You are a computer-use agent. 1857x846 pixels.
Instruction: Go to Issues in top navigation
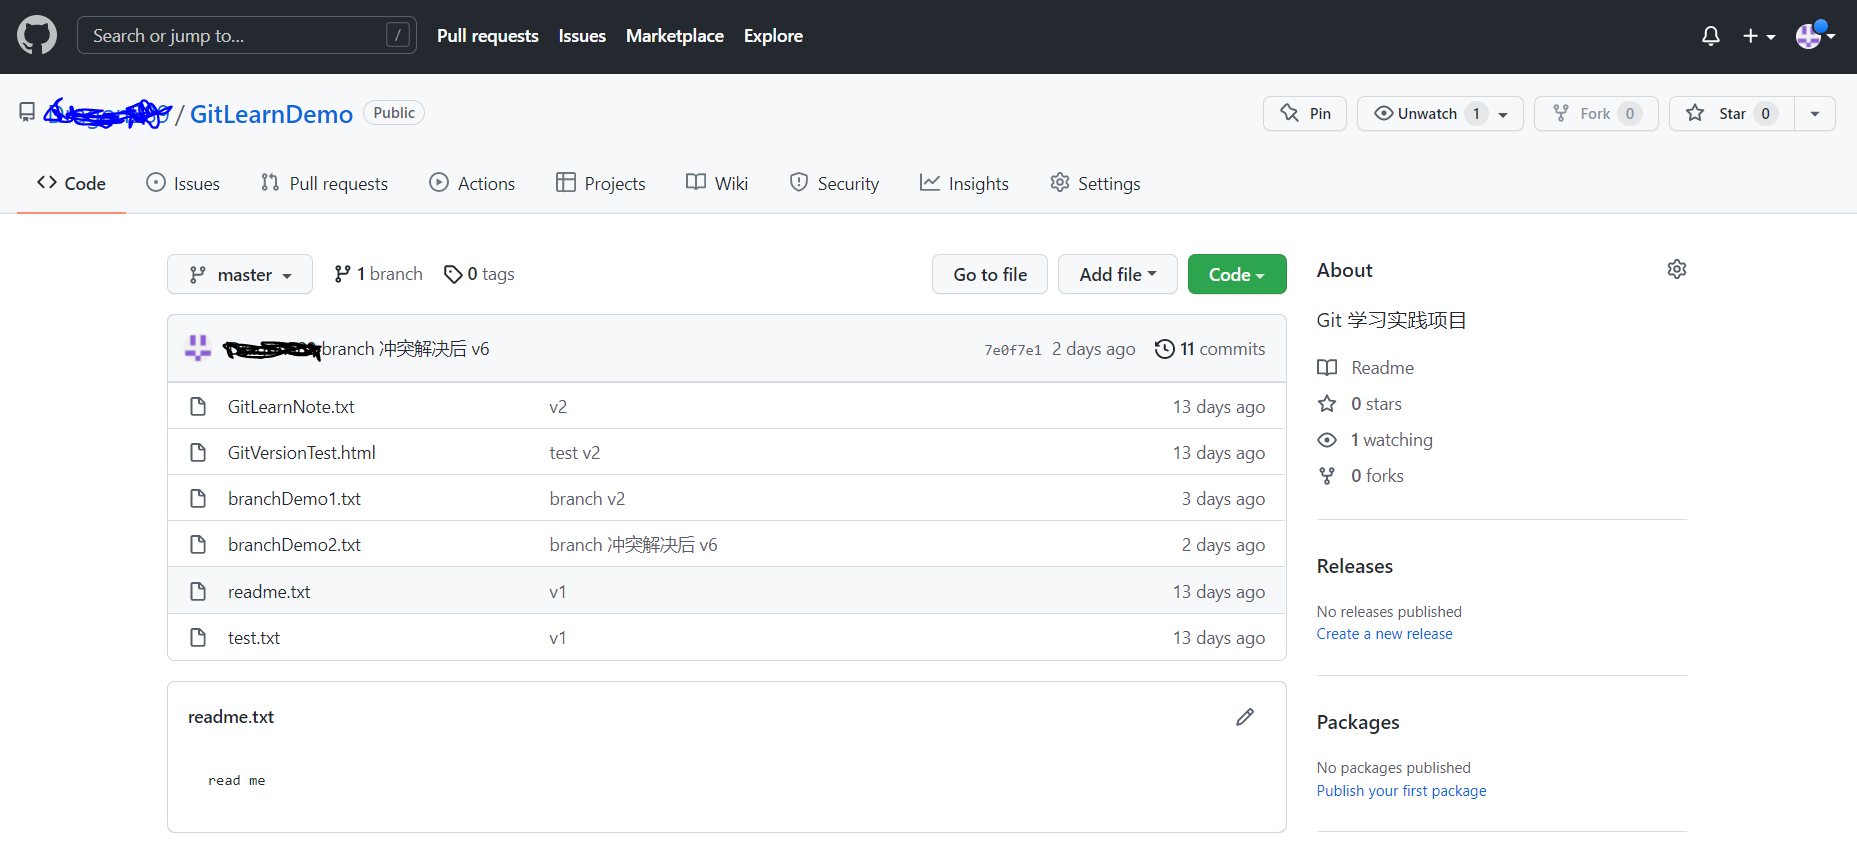582,36
